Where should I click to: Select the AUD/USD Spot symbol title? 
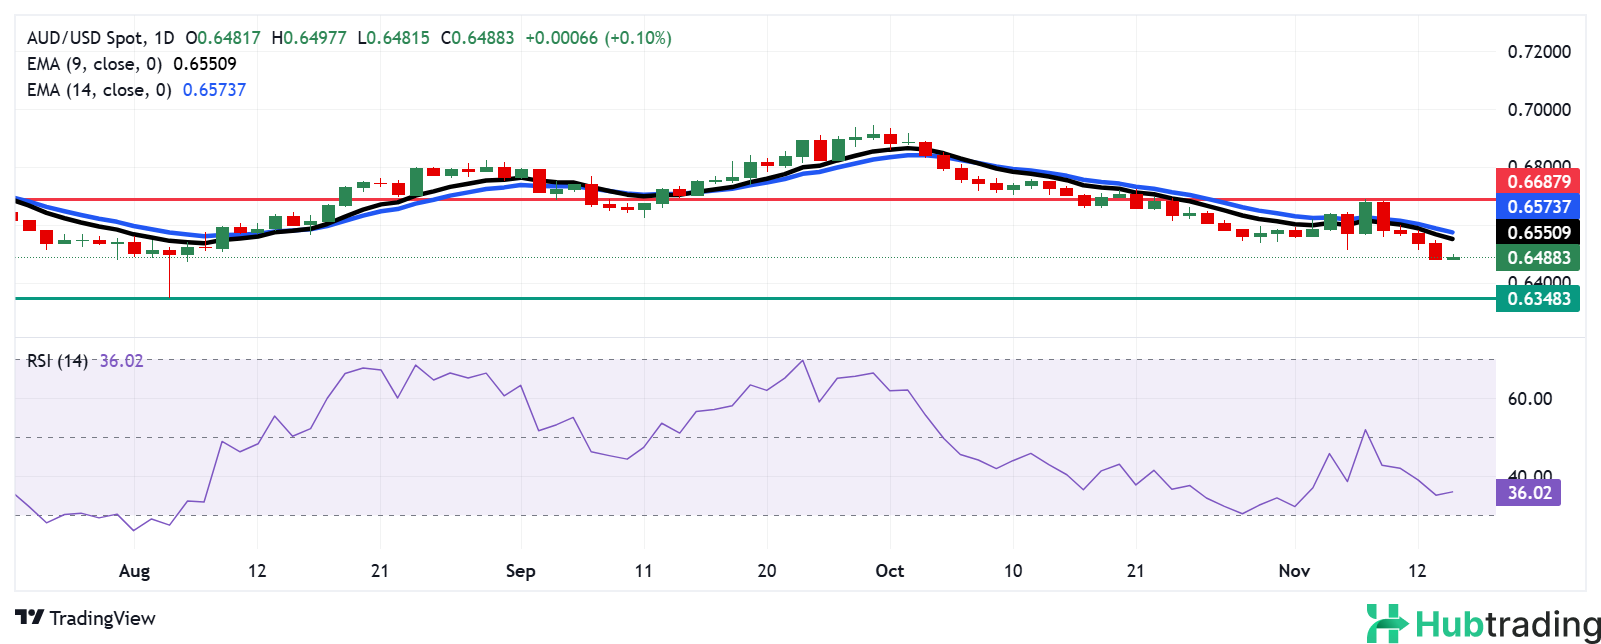click(85, 38)
